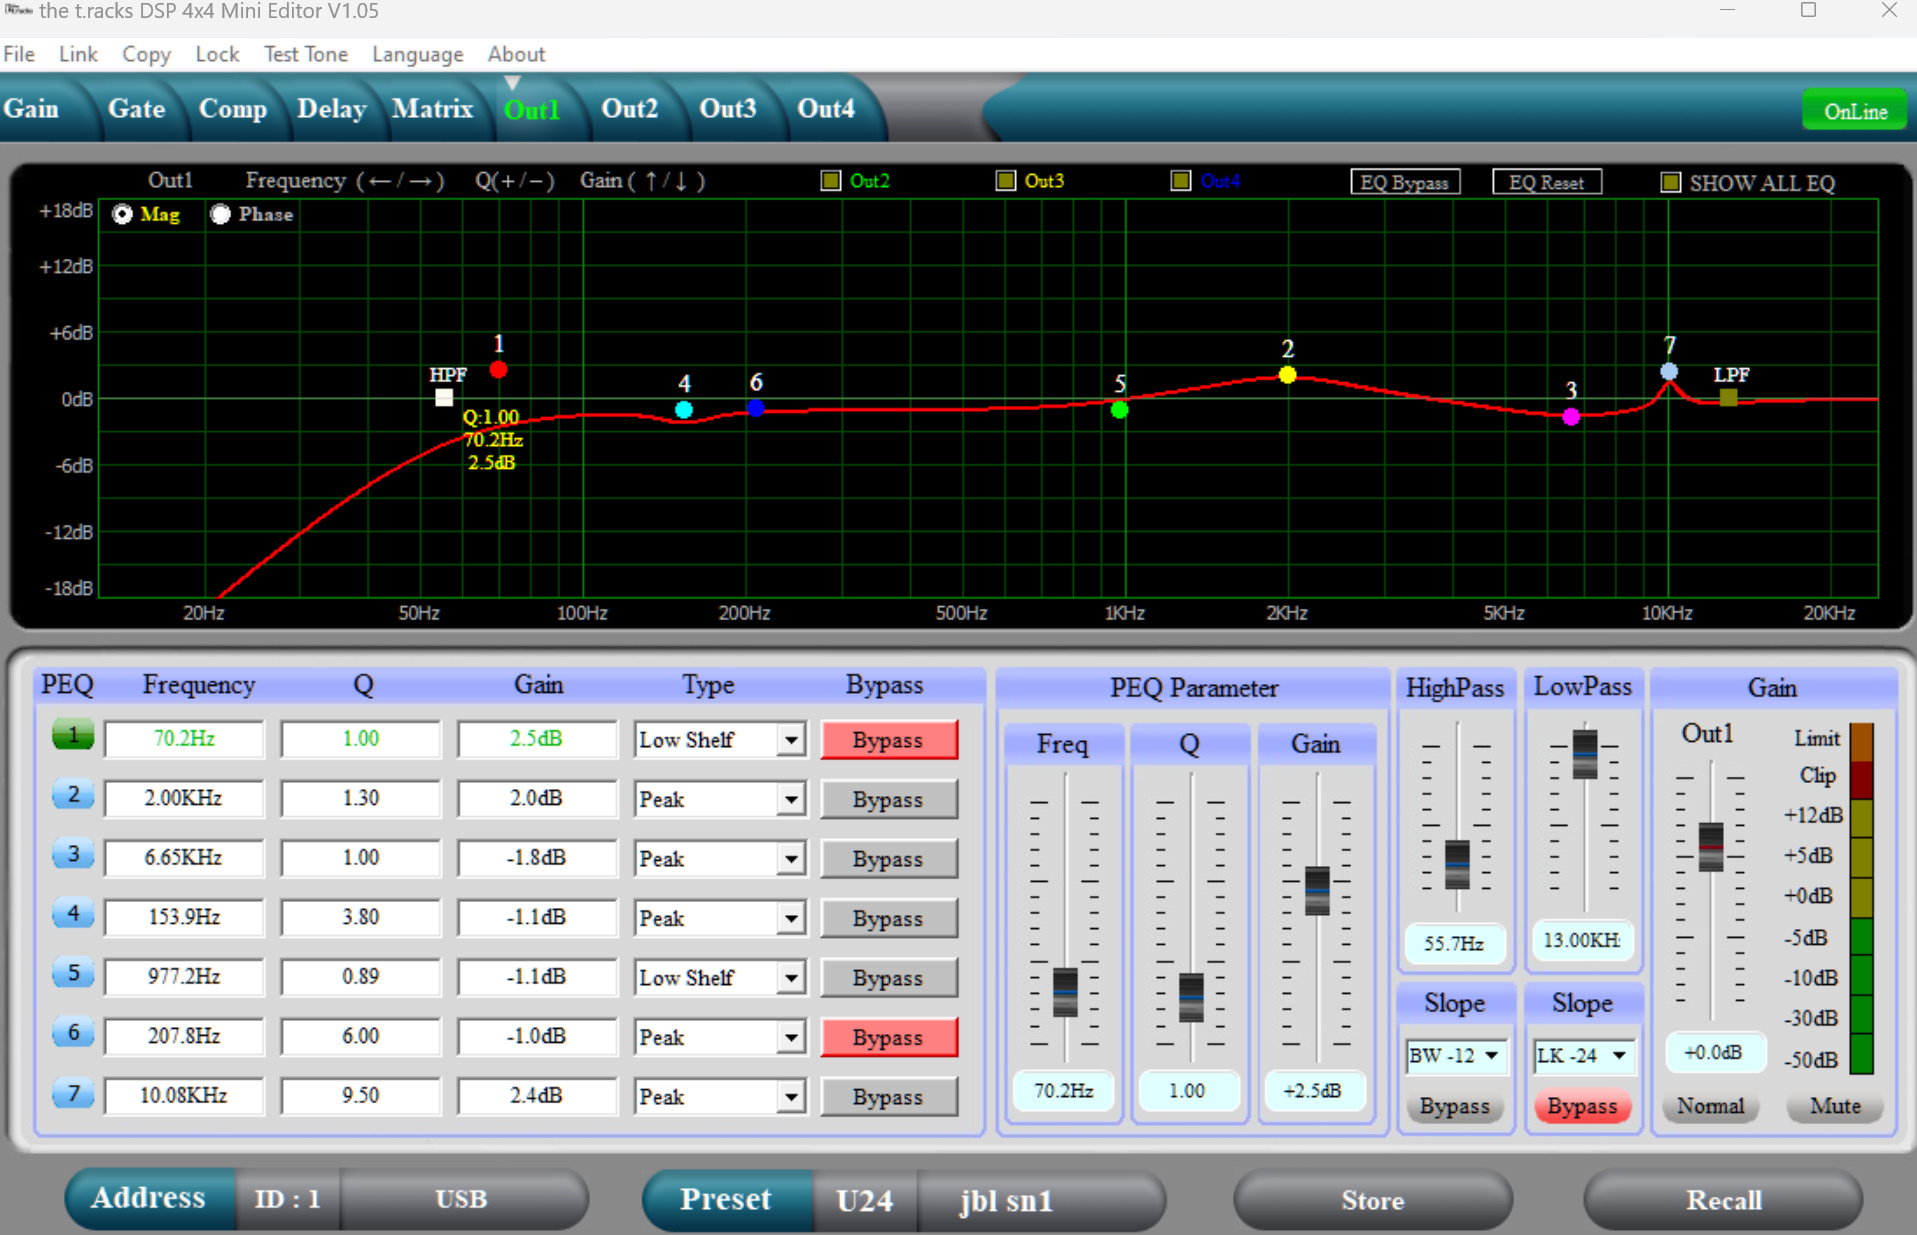Click the LowPass frequency slider handle
The width and height of the screenshot is (1917, 1235).
1585,755
